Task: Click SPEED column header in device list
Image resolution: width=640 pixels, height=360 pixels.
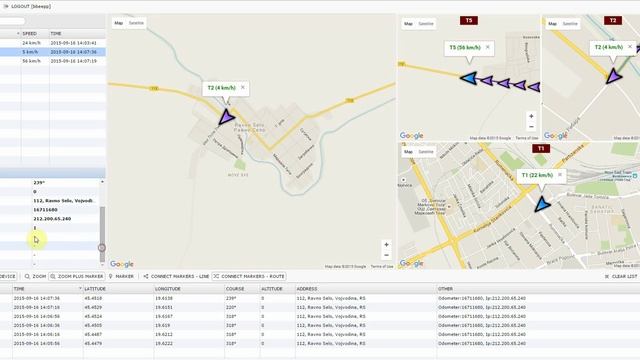Action: [35, 33]
